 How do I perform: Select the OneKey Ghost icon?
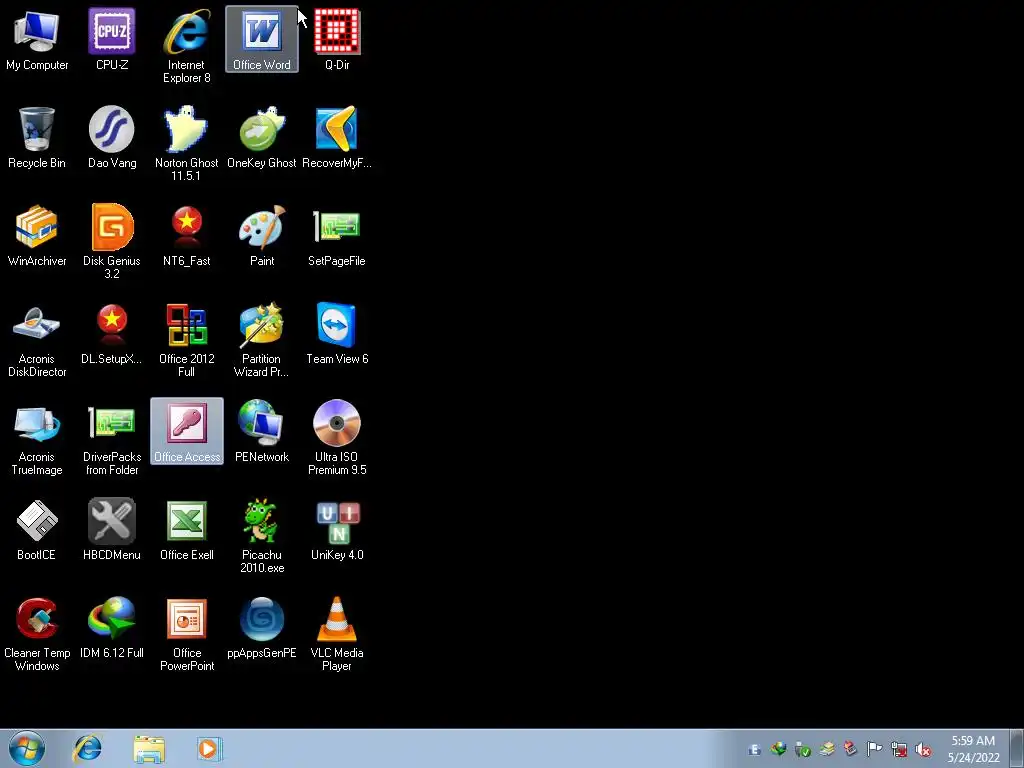pyautogui.click(x=262, y=137)
